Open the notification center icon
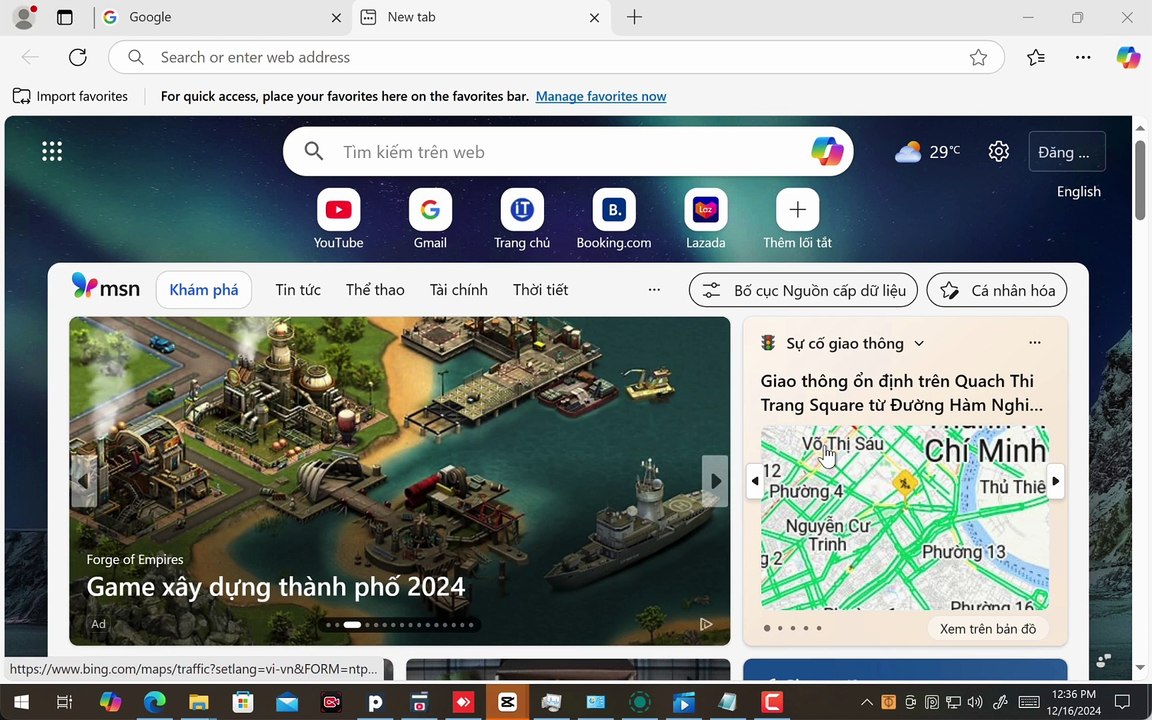The height and width of the screenshot is (720, 1152). click(1122, 702)
